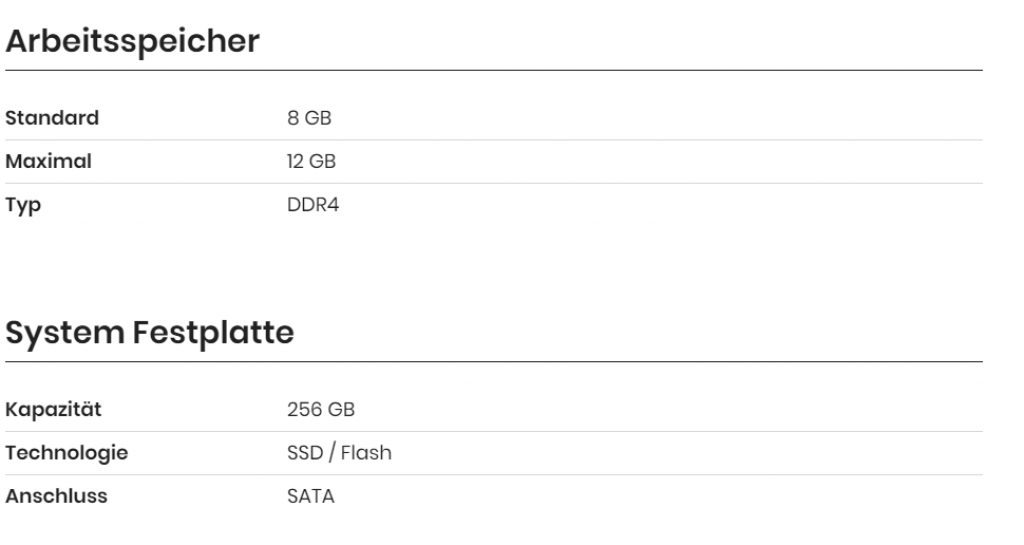Click the separator between Kapazität and Technologie rows
The height and width of the screenshot is (545, 1024).
click(x=494, y=431)
